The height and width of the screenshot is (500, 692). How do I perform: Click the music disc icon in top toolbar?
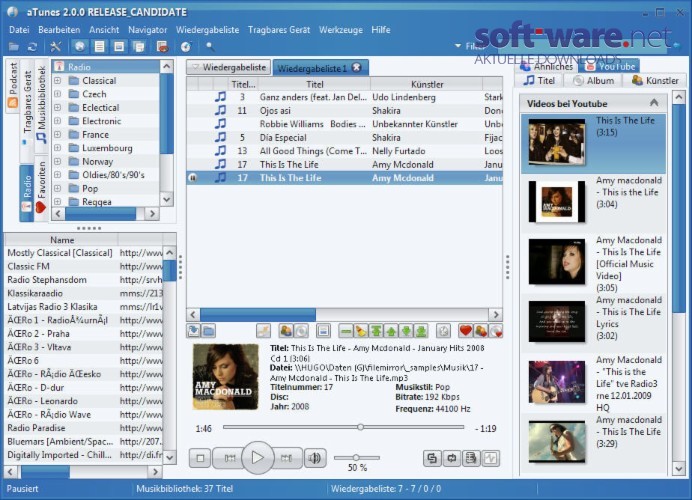[x=186, y=46]
